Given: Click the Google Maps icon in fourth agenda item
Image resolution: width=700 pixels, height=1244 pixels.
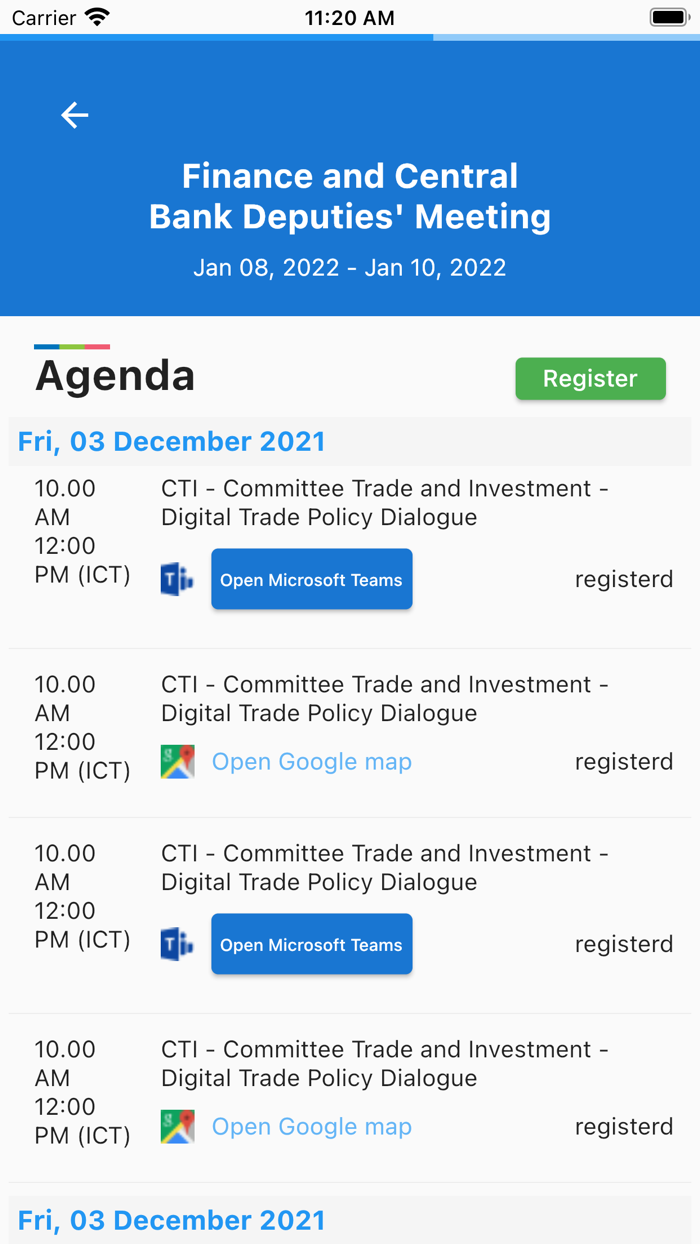Looking at the screenshot, I should click(x=177, y=1127).
